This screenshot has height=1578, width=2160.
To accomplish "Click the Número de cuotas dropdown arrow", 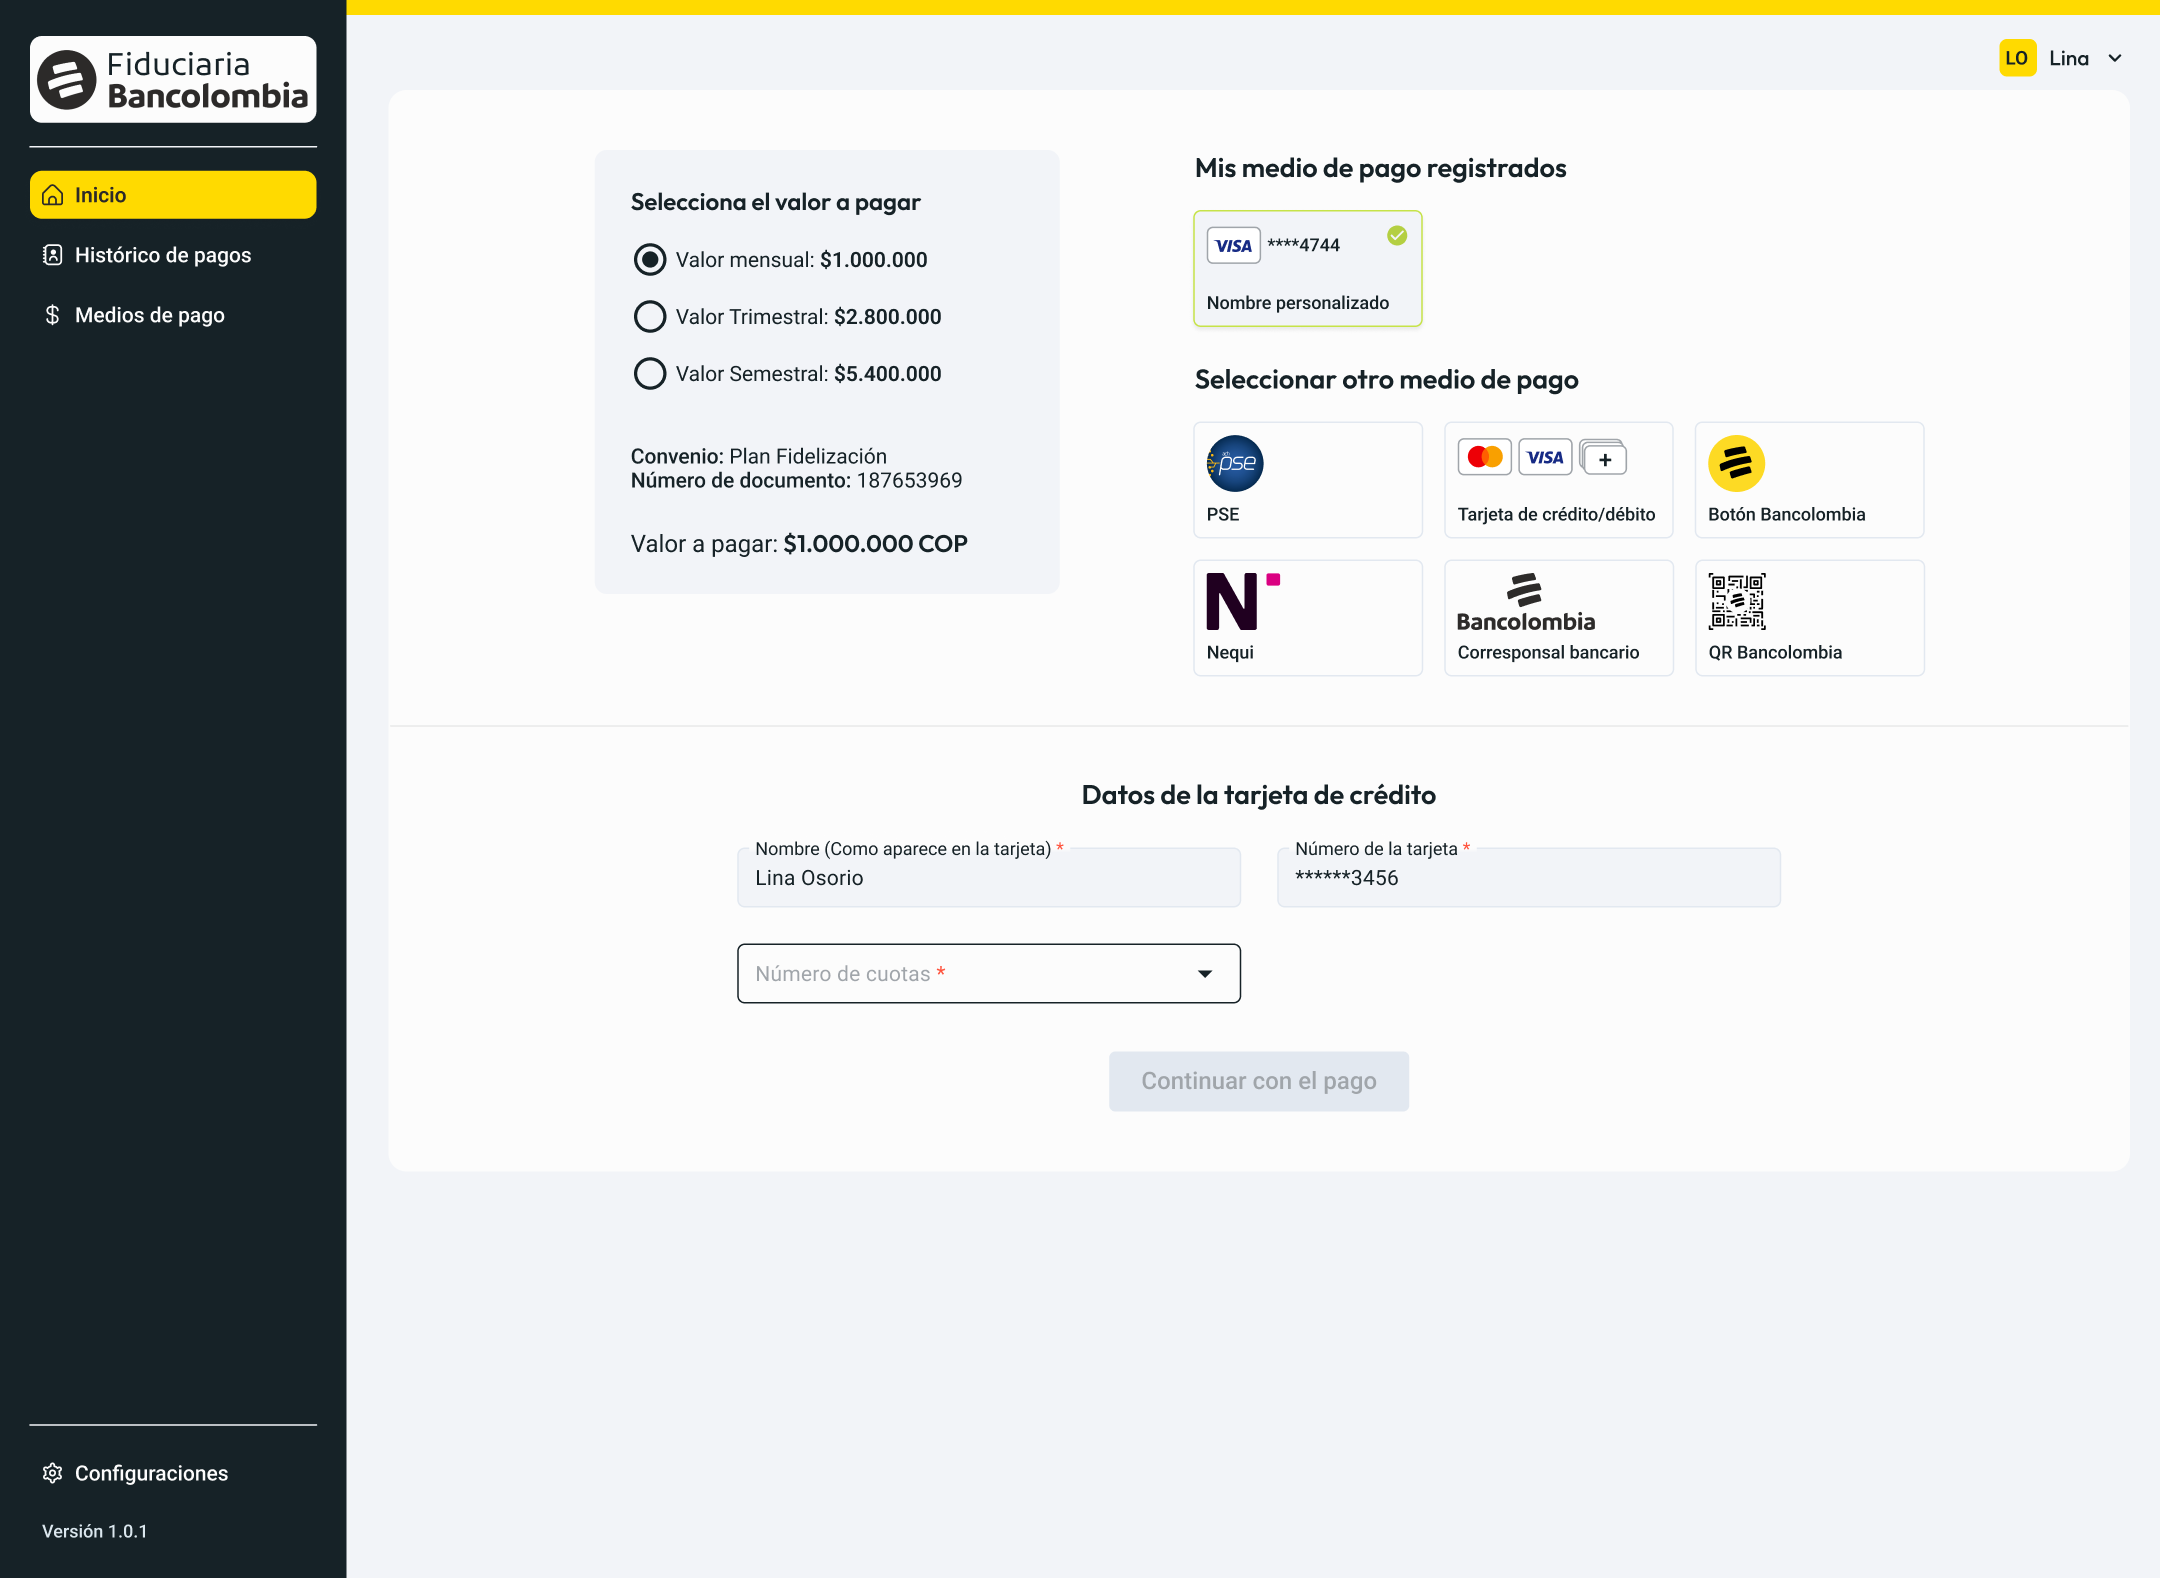I will [x=1205, y=974].
